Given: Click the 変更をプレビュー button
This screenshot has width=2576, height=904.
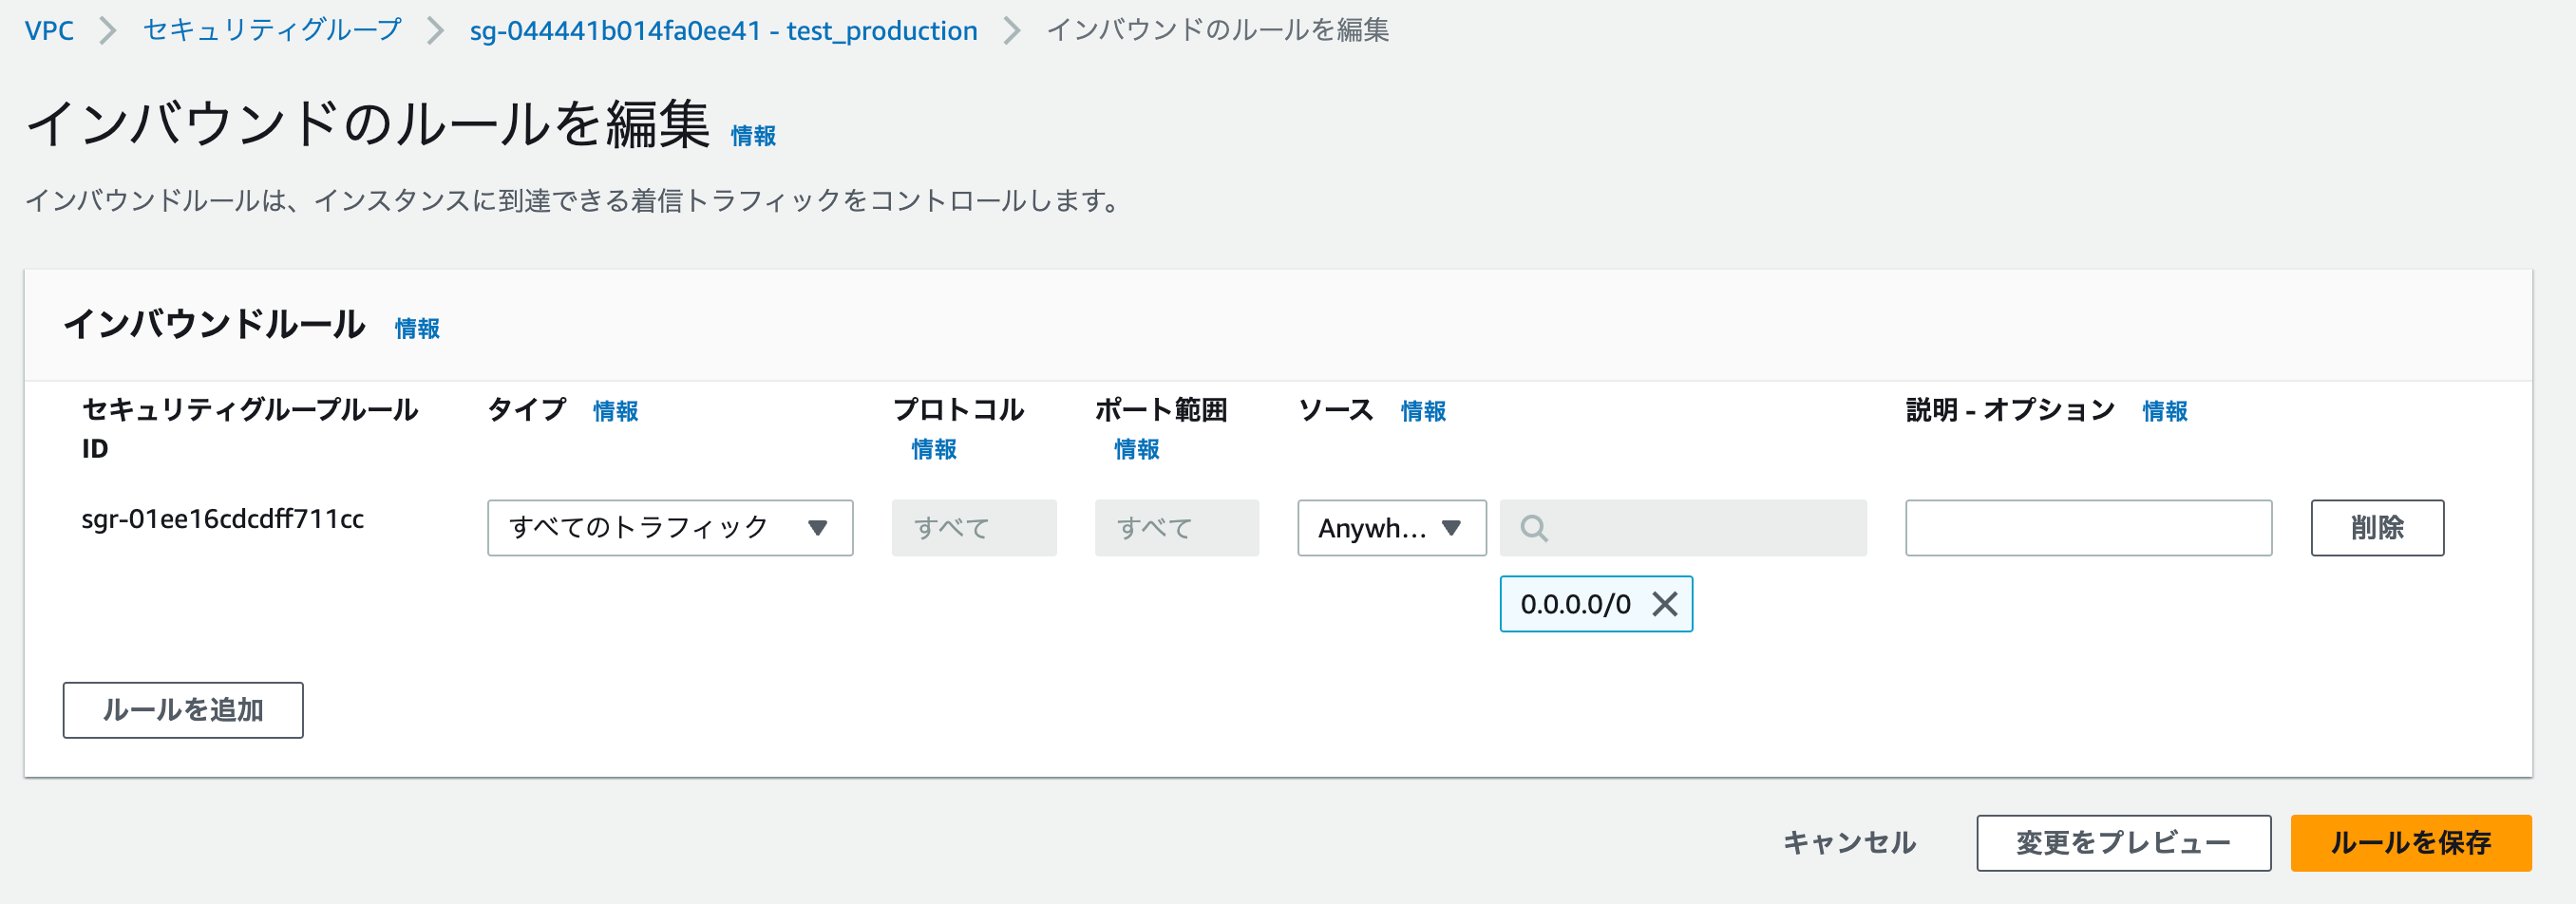Looking at the screenshot, I should tap(2123, 843).
